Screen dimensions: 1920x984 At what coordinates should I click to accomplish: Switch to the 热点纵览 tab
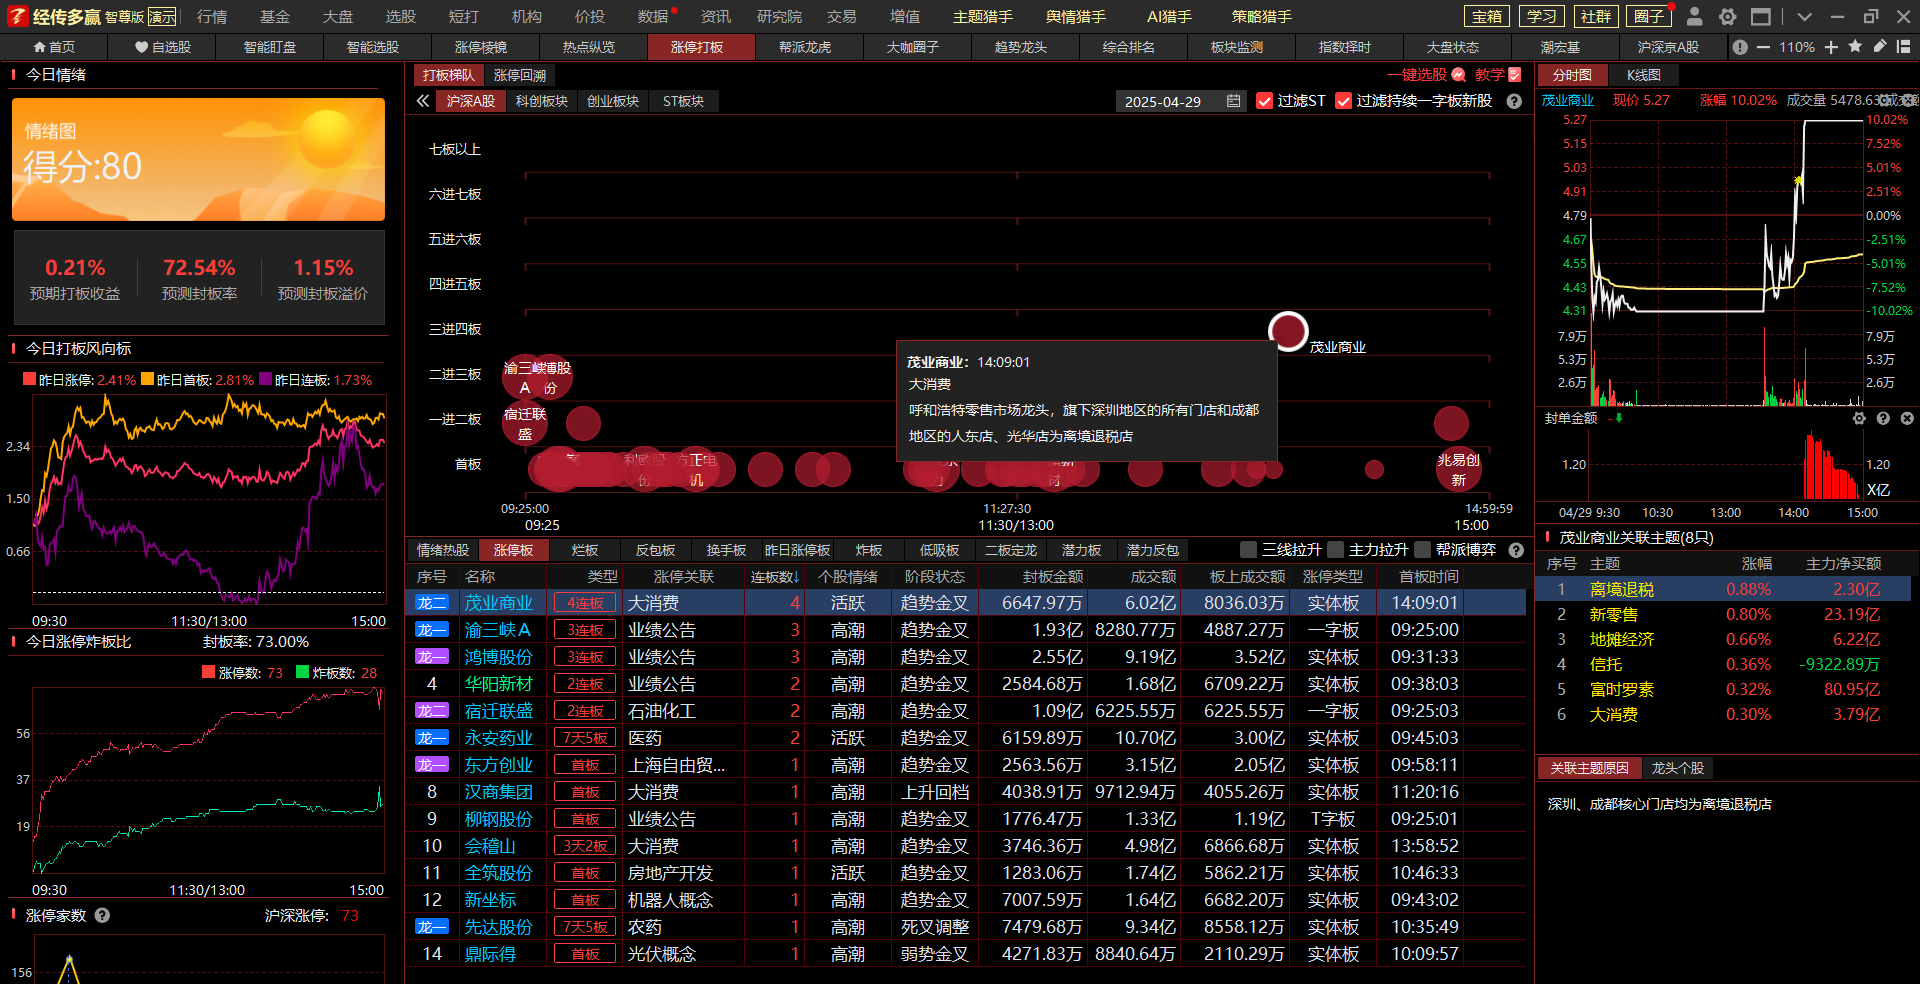(x=589, y=47)
